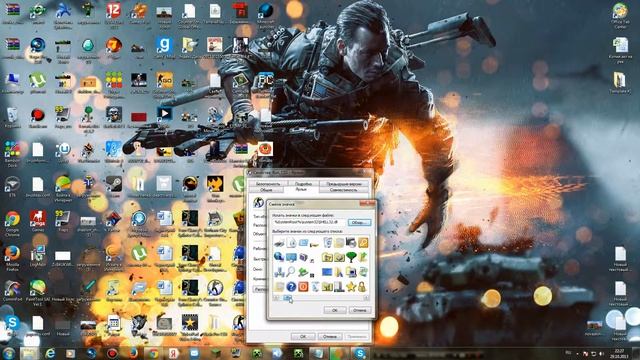Select the Bandicam red circle desktop icon
This screenshot has width=640, height=360.
(x=38, y=118)
